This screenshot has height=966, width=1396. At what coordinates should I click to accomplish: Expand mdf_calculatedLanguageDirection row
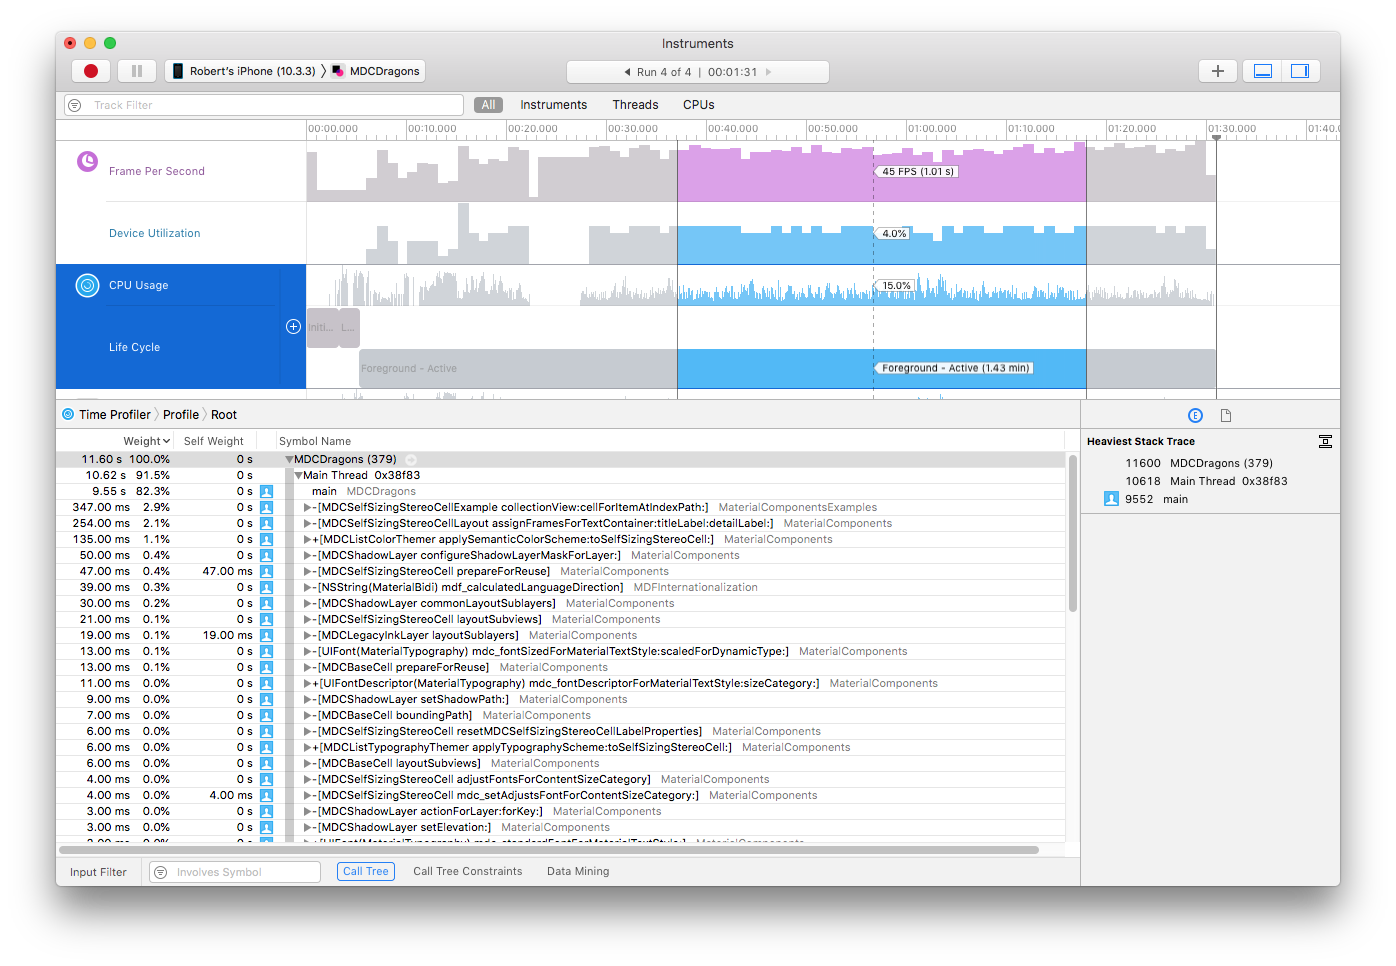tap(307, 587)
